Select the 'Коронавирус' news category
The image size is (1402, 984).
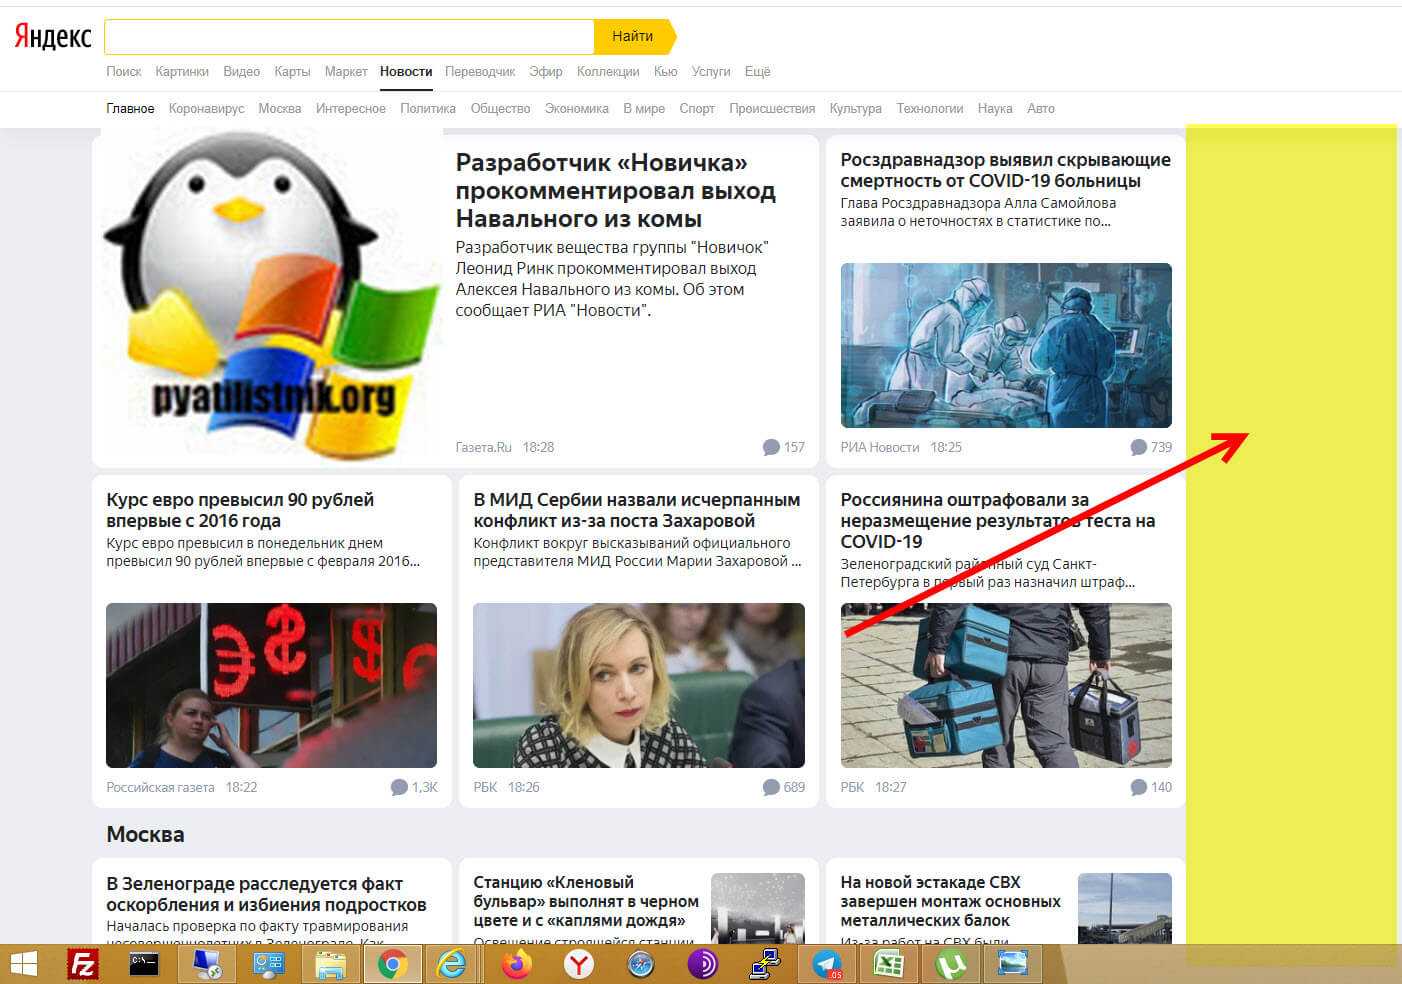pos(206,108)
